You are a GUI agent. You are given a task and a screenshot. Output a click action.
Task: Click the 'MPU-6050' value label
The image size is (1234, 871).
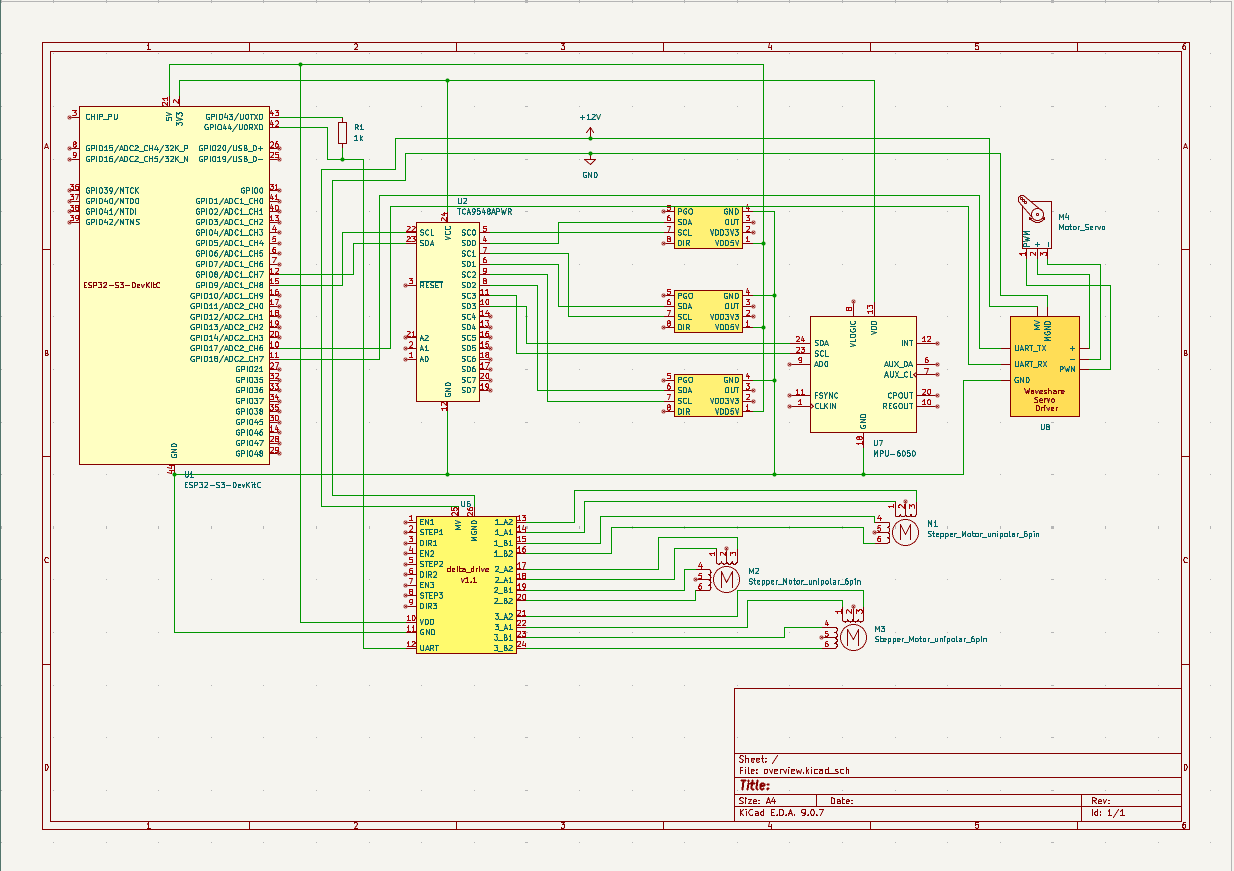pyautogui.click(x=894, y=453)
